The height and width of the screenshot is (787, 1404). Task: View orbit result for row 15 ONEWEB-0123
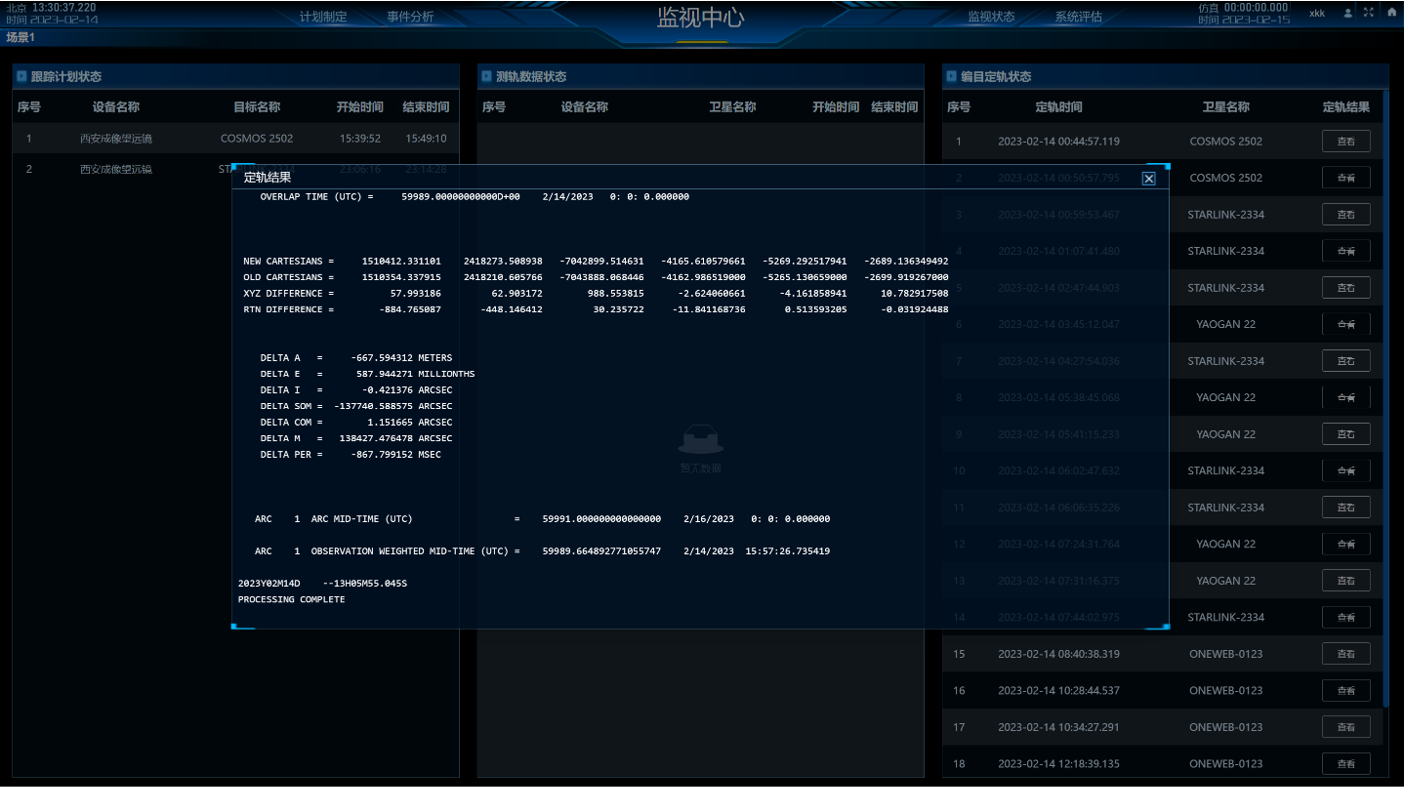(1345, 654)
